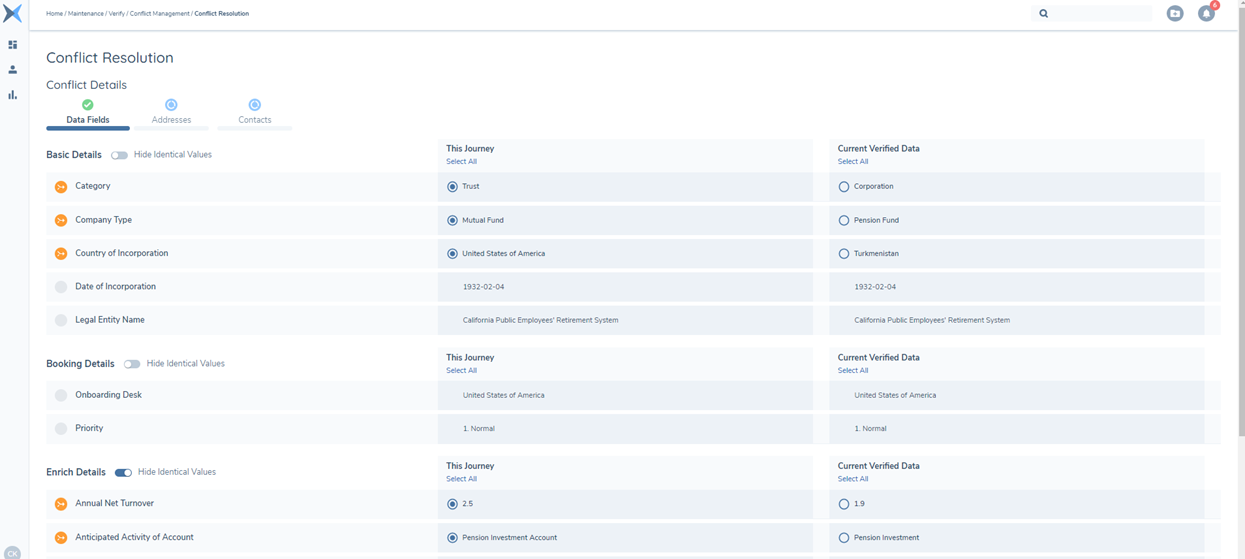This screenshot has height=559, width=1245.
Task: Click the application logo at top left
Action: (x=12, y=13)
